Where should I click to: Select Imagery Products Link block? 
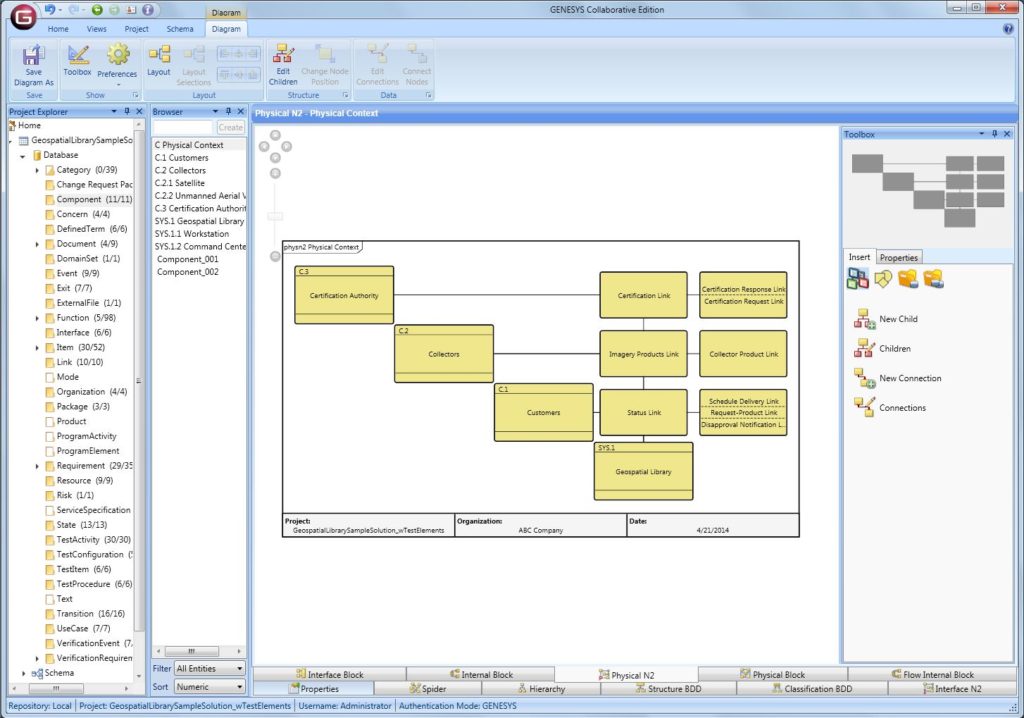(643, 353)
